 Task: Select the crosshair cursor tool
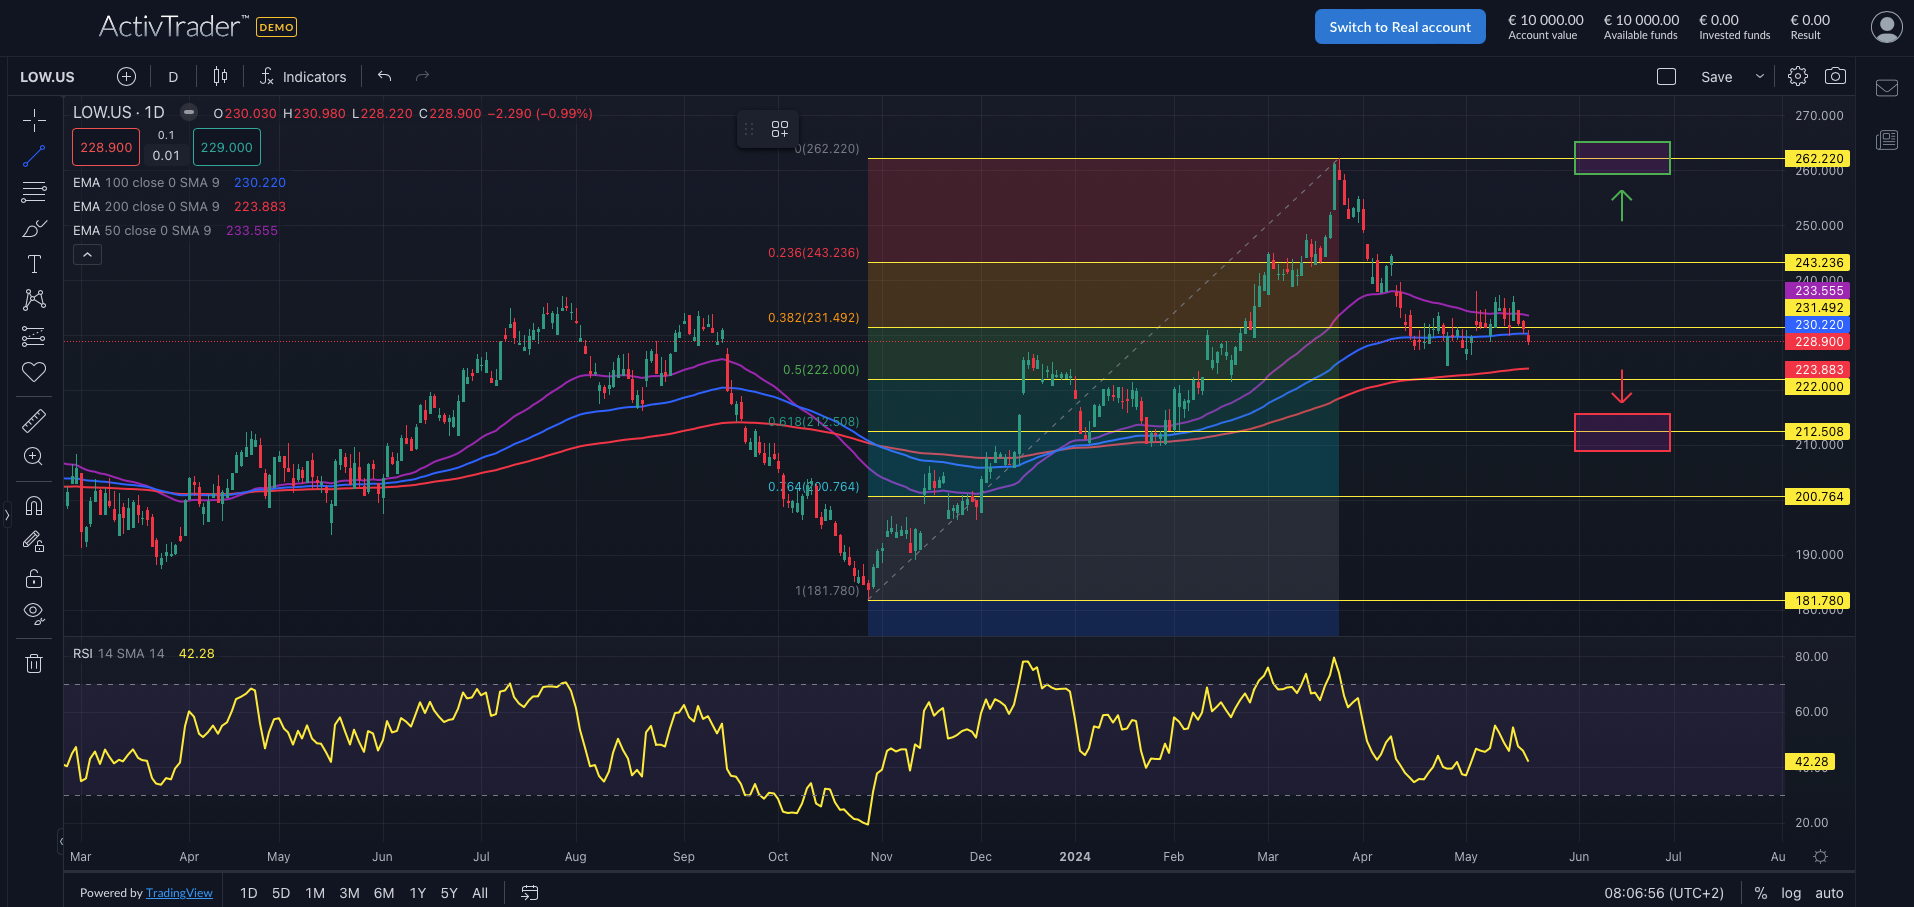pyautogui.click(x=34, y=121)
